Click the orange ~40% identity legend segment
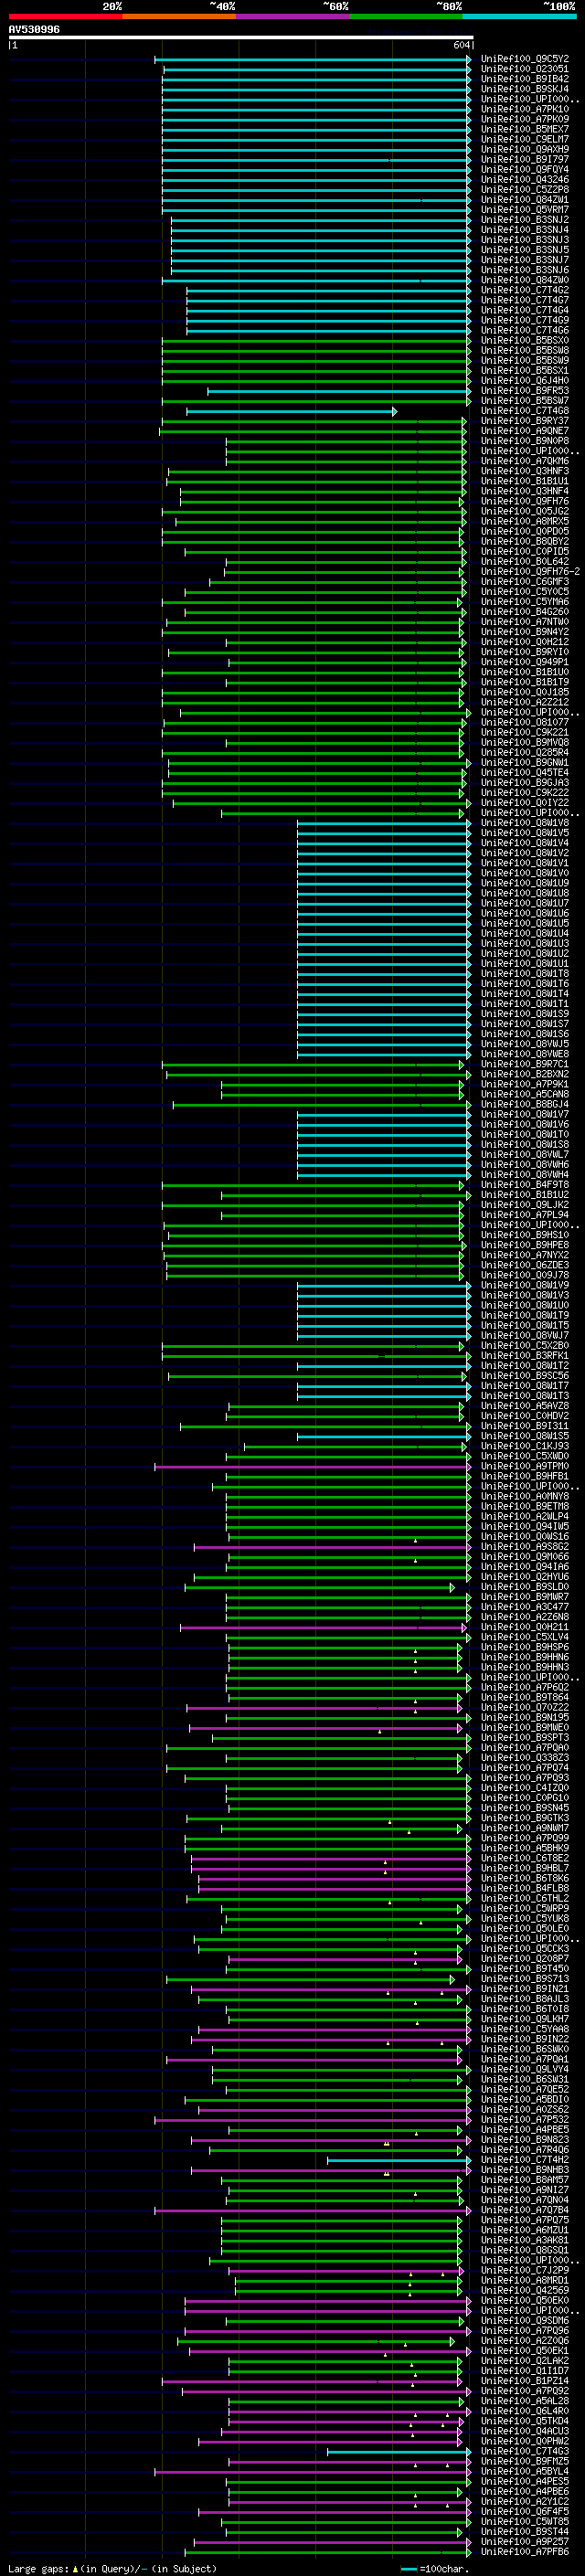Screen dimensions: 585x2576 click(x=178, y=16)
